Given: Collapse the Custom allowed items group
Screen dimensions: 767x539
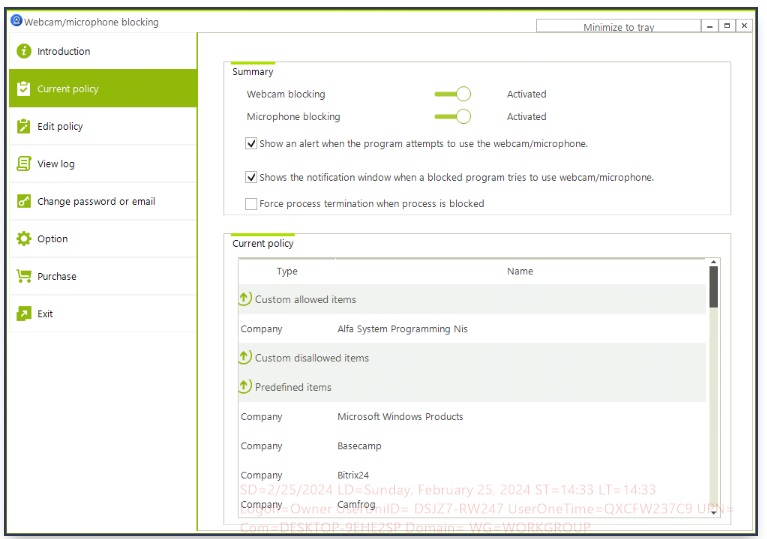Looking at the screenshot, I should [x=245, y=299].
